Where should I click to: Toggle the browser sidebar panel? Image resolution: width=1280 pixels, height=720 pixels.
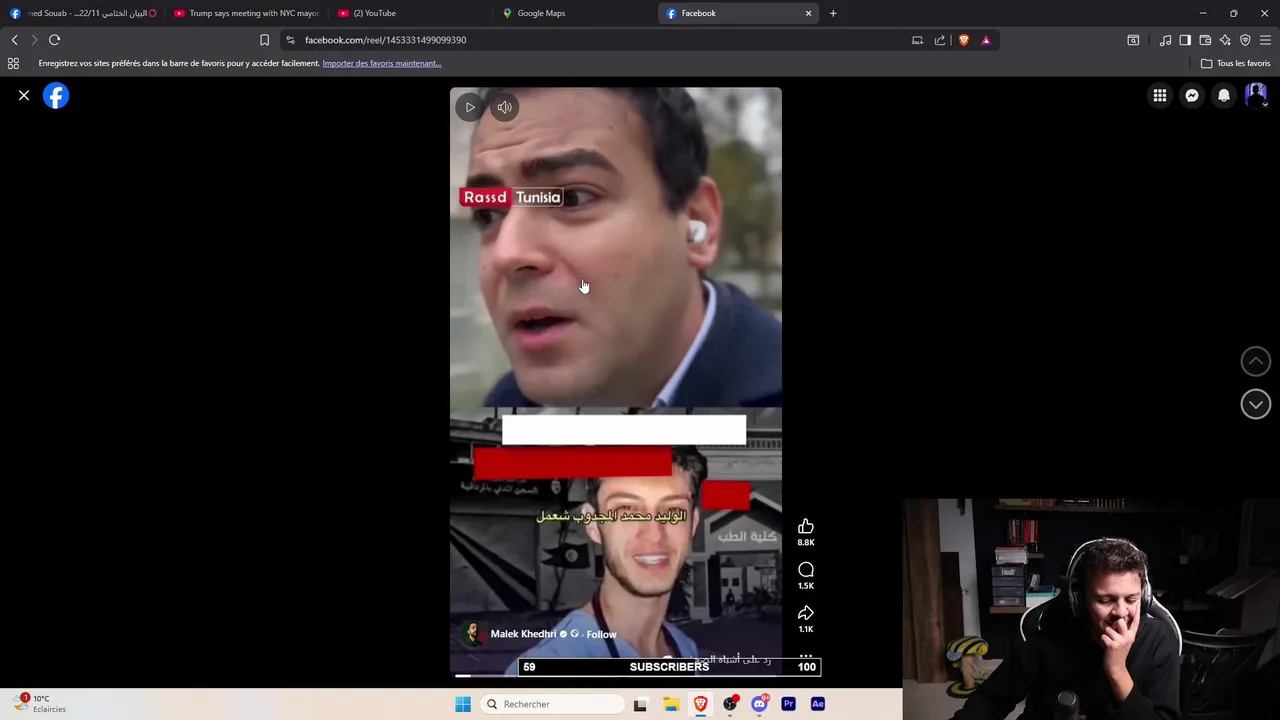pos(1185,40)
